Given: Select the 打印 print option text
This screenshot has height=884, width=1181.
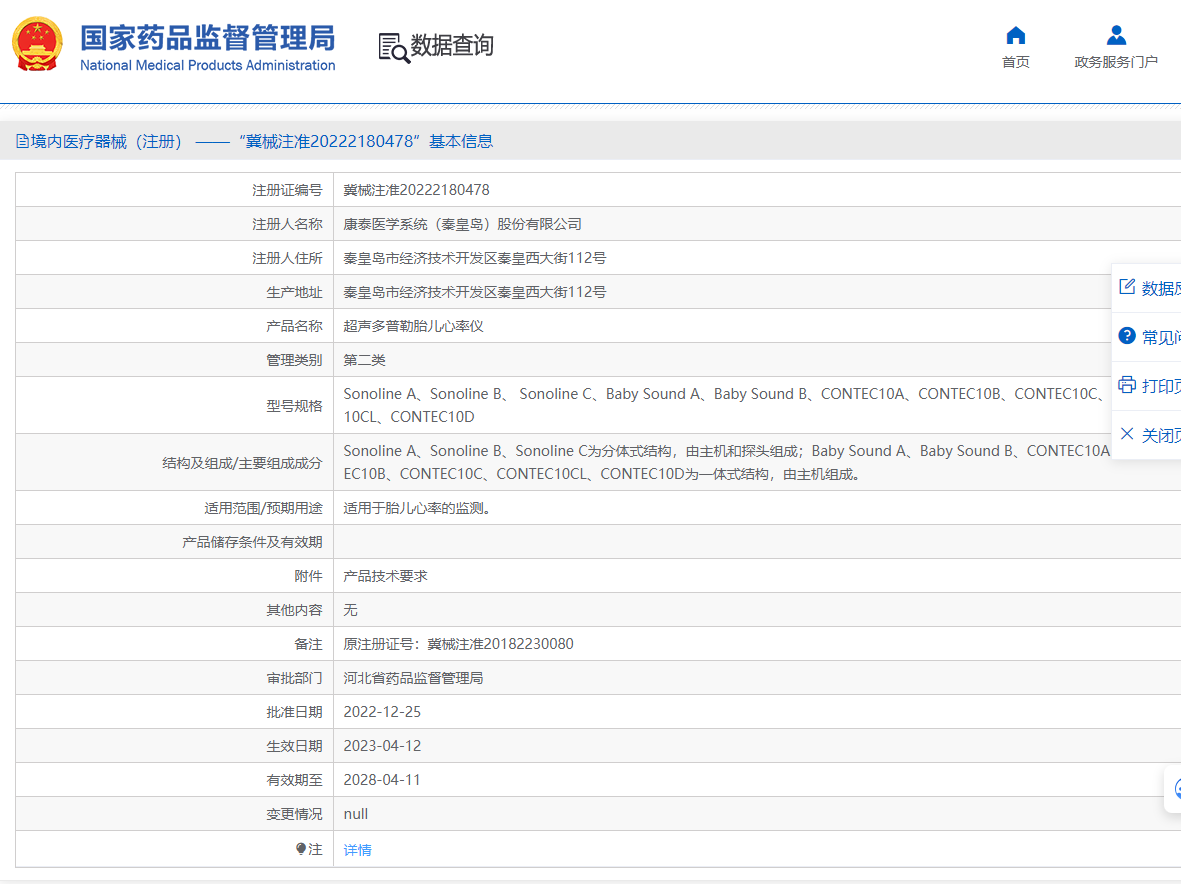Looking at the screenshot, I should pos(1161,386).
